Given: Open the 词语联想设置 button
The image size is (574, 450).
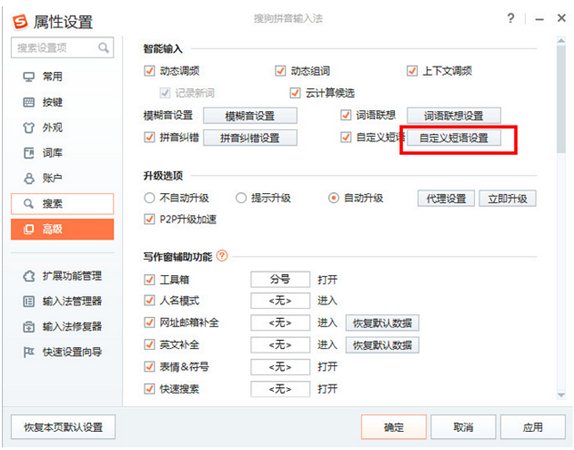Looking at the screenshot, I should pyautogui.click(x=454, y=116).
